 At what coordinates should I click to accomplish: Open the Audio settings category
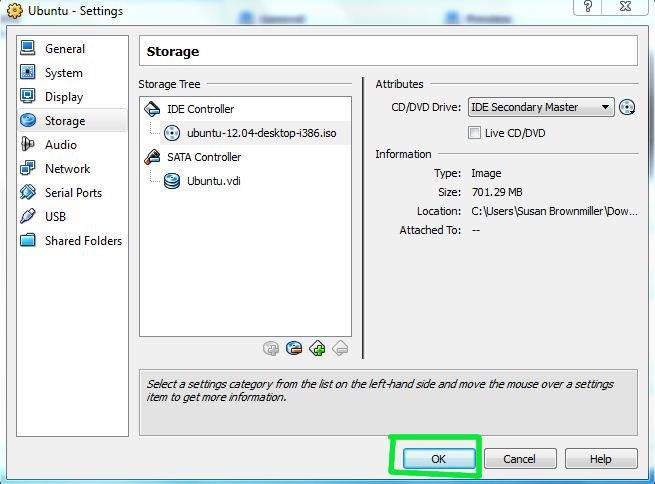click(72, 145)
